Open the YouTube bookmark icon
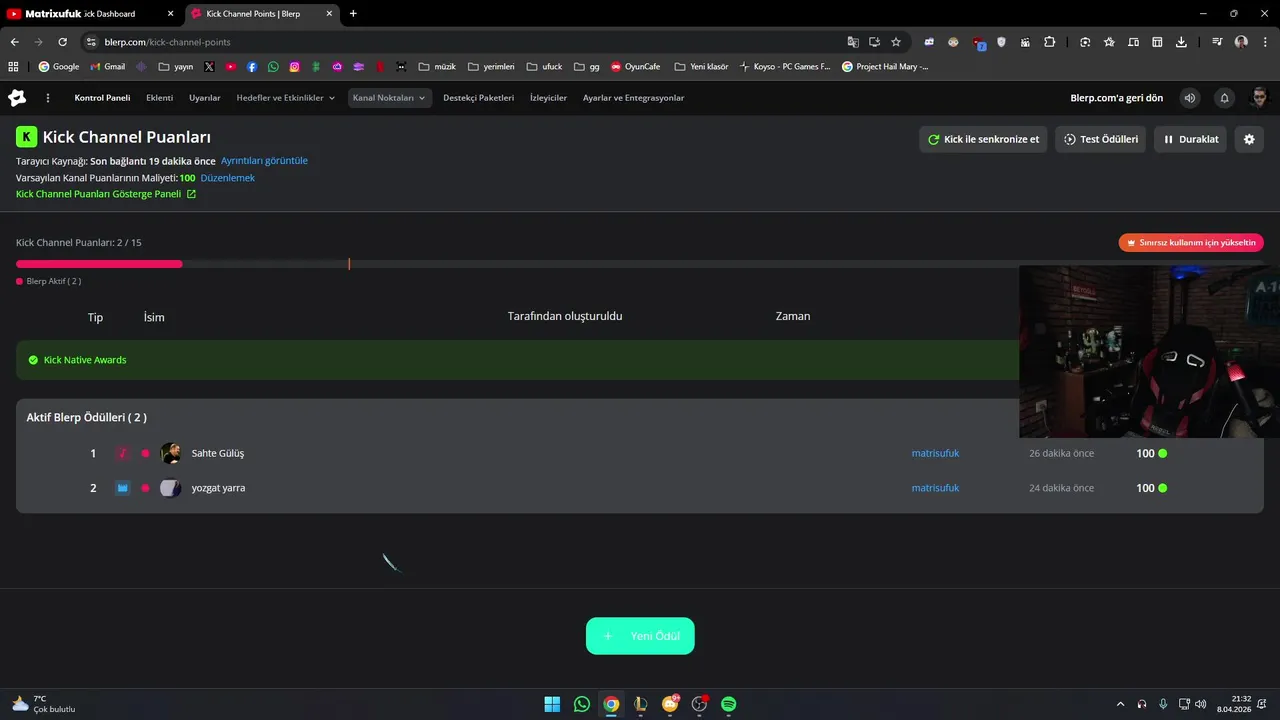1280x720 pixels. 231,67
